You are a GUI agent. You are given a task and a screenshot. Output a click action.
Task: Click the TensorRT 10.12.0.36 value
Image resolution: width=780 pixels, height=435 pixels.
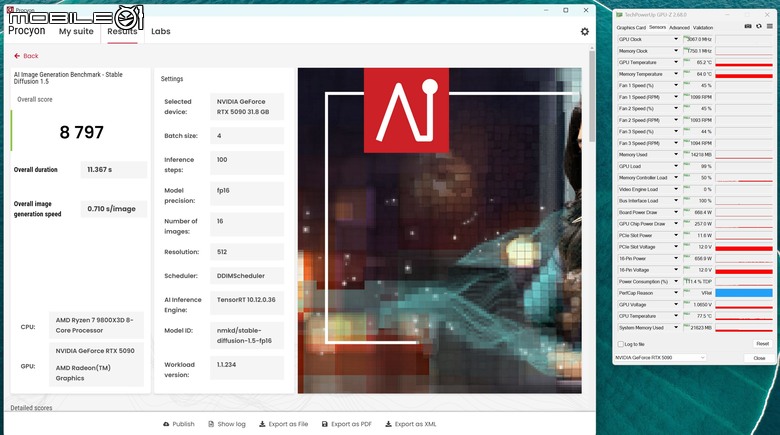(x=247, y=303)
